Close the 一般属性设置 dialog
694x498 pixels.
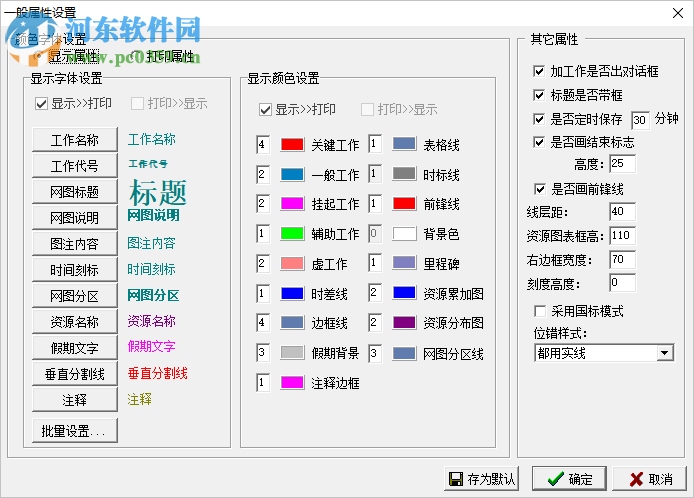click(x=678, y=13)
